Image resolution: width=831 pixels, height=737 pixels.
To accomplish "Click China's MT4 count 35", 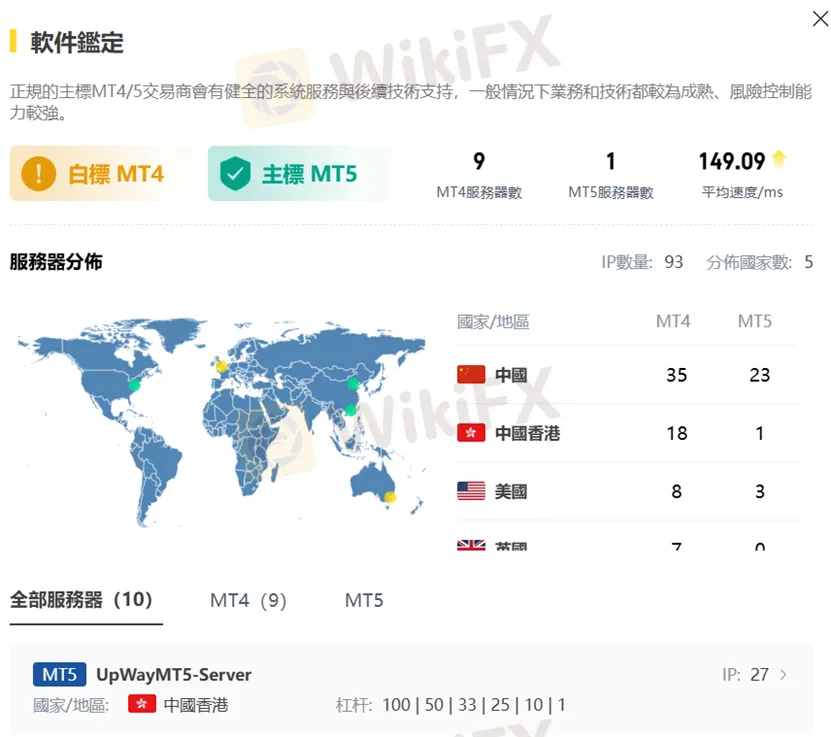I will tap(676, 375).
